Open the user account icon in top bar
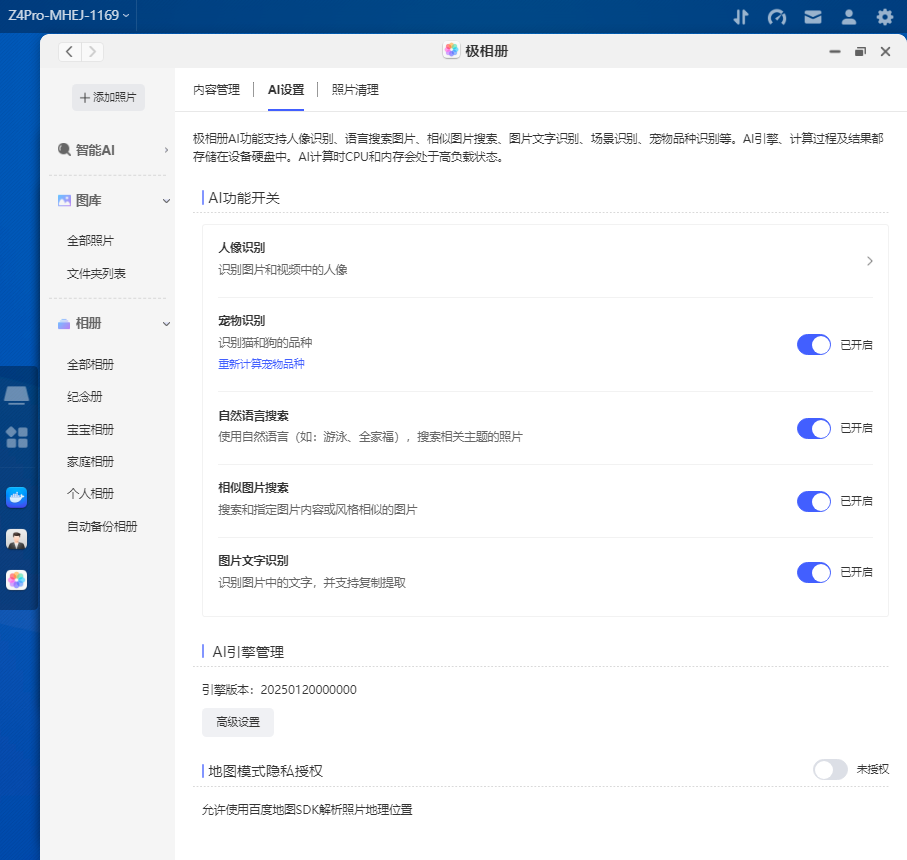 [x=849, y=17]
